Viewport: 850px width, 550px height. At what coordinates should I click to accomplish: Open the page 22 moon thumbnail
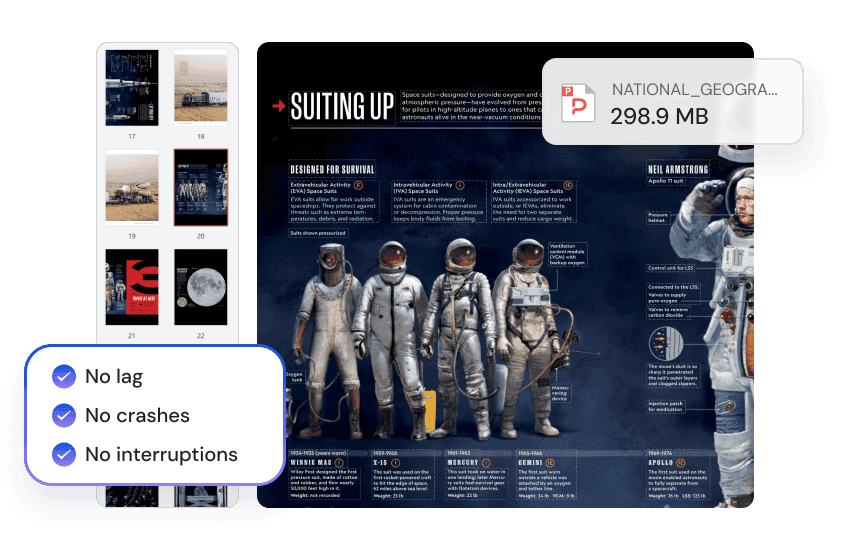point(201,287)
